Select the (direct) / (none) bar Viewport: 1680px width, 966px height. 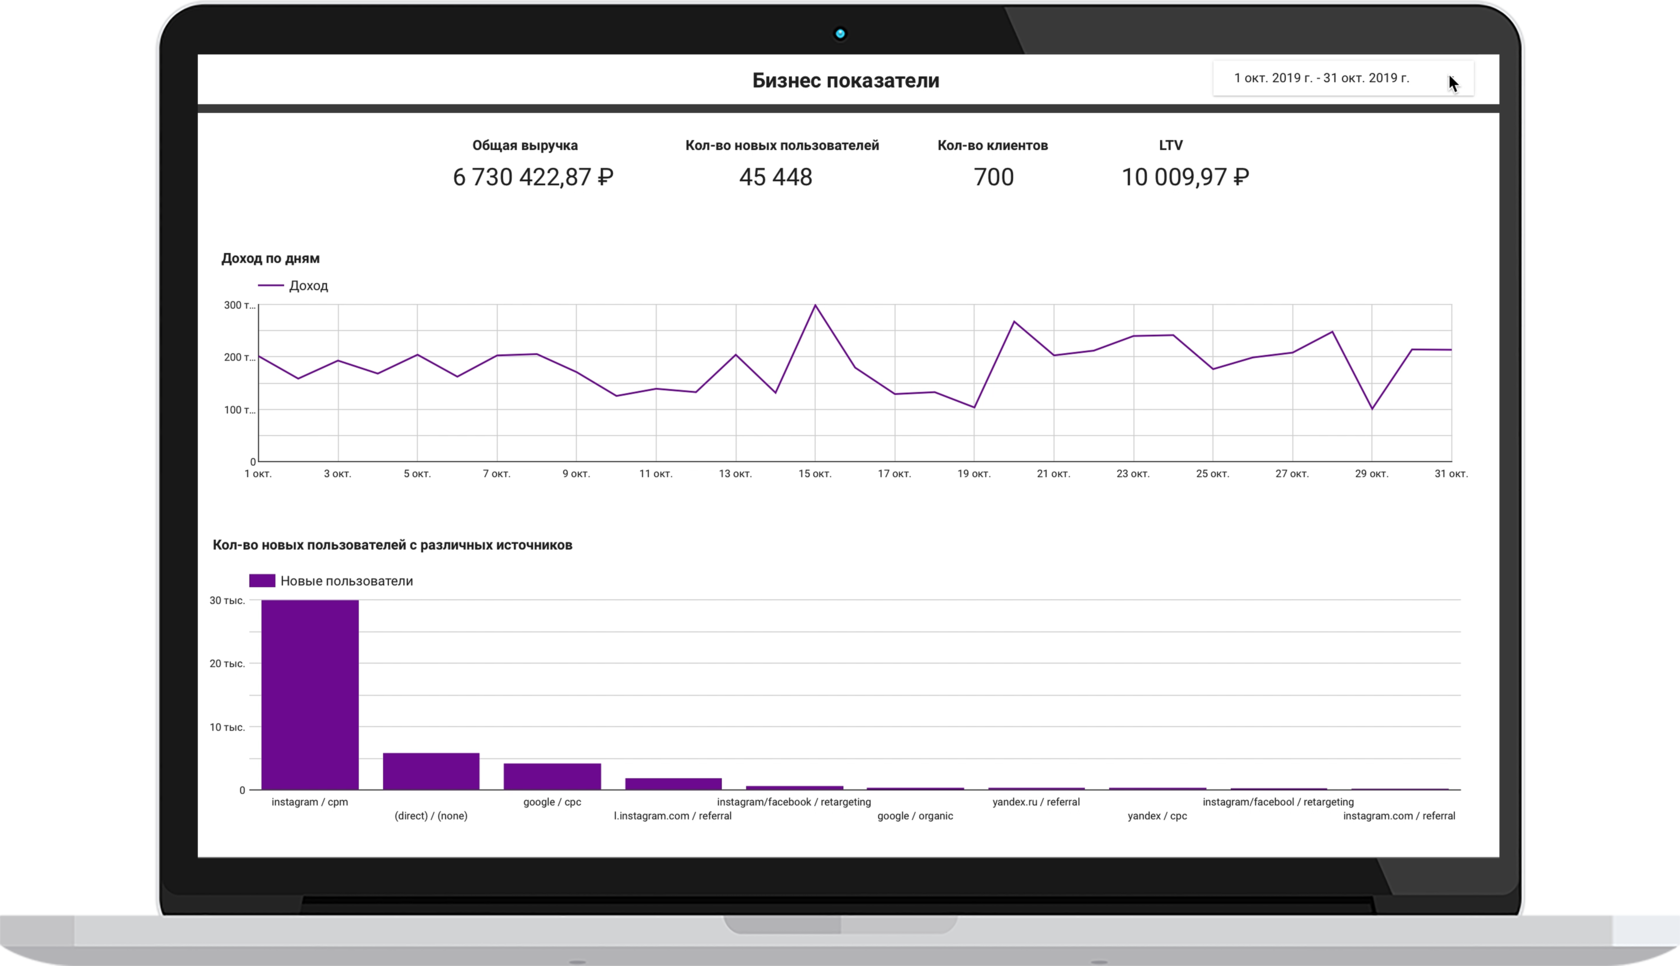point(431,771)
